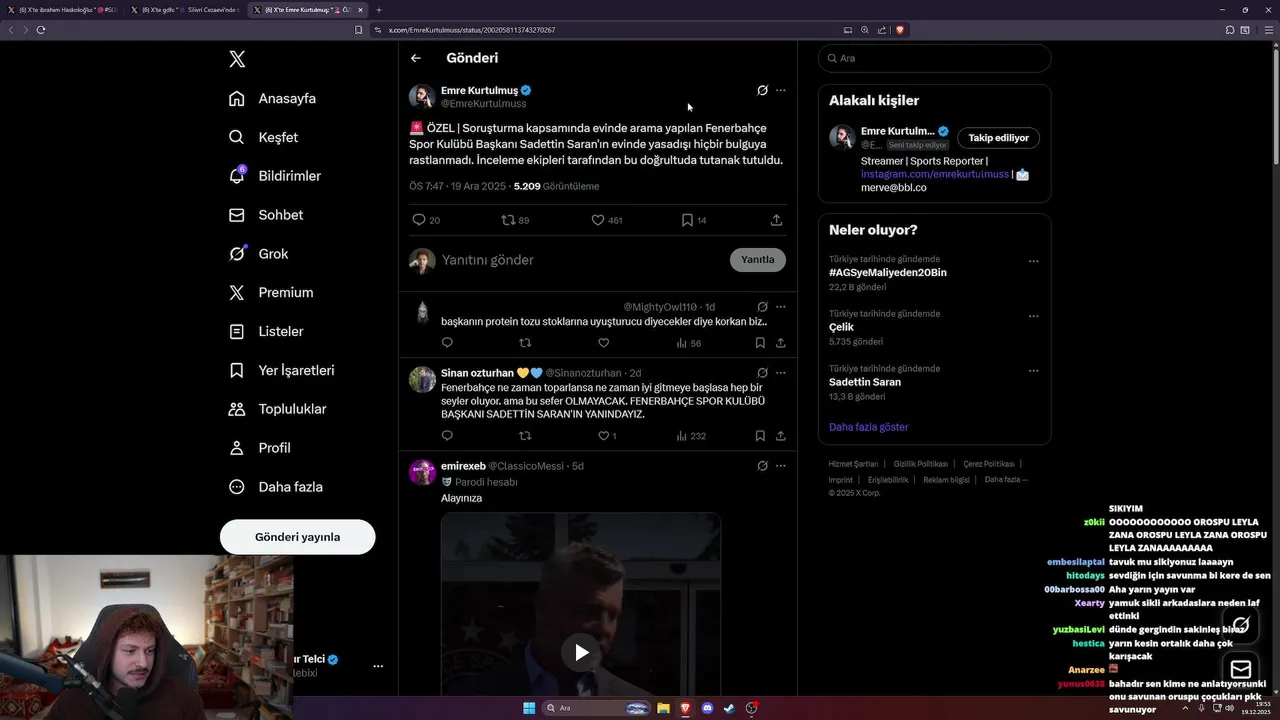Expand options for Sadettin Saran trend
This screenshot has height=720, width=1280.
click(1033, 371)
